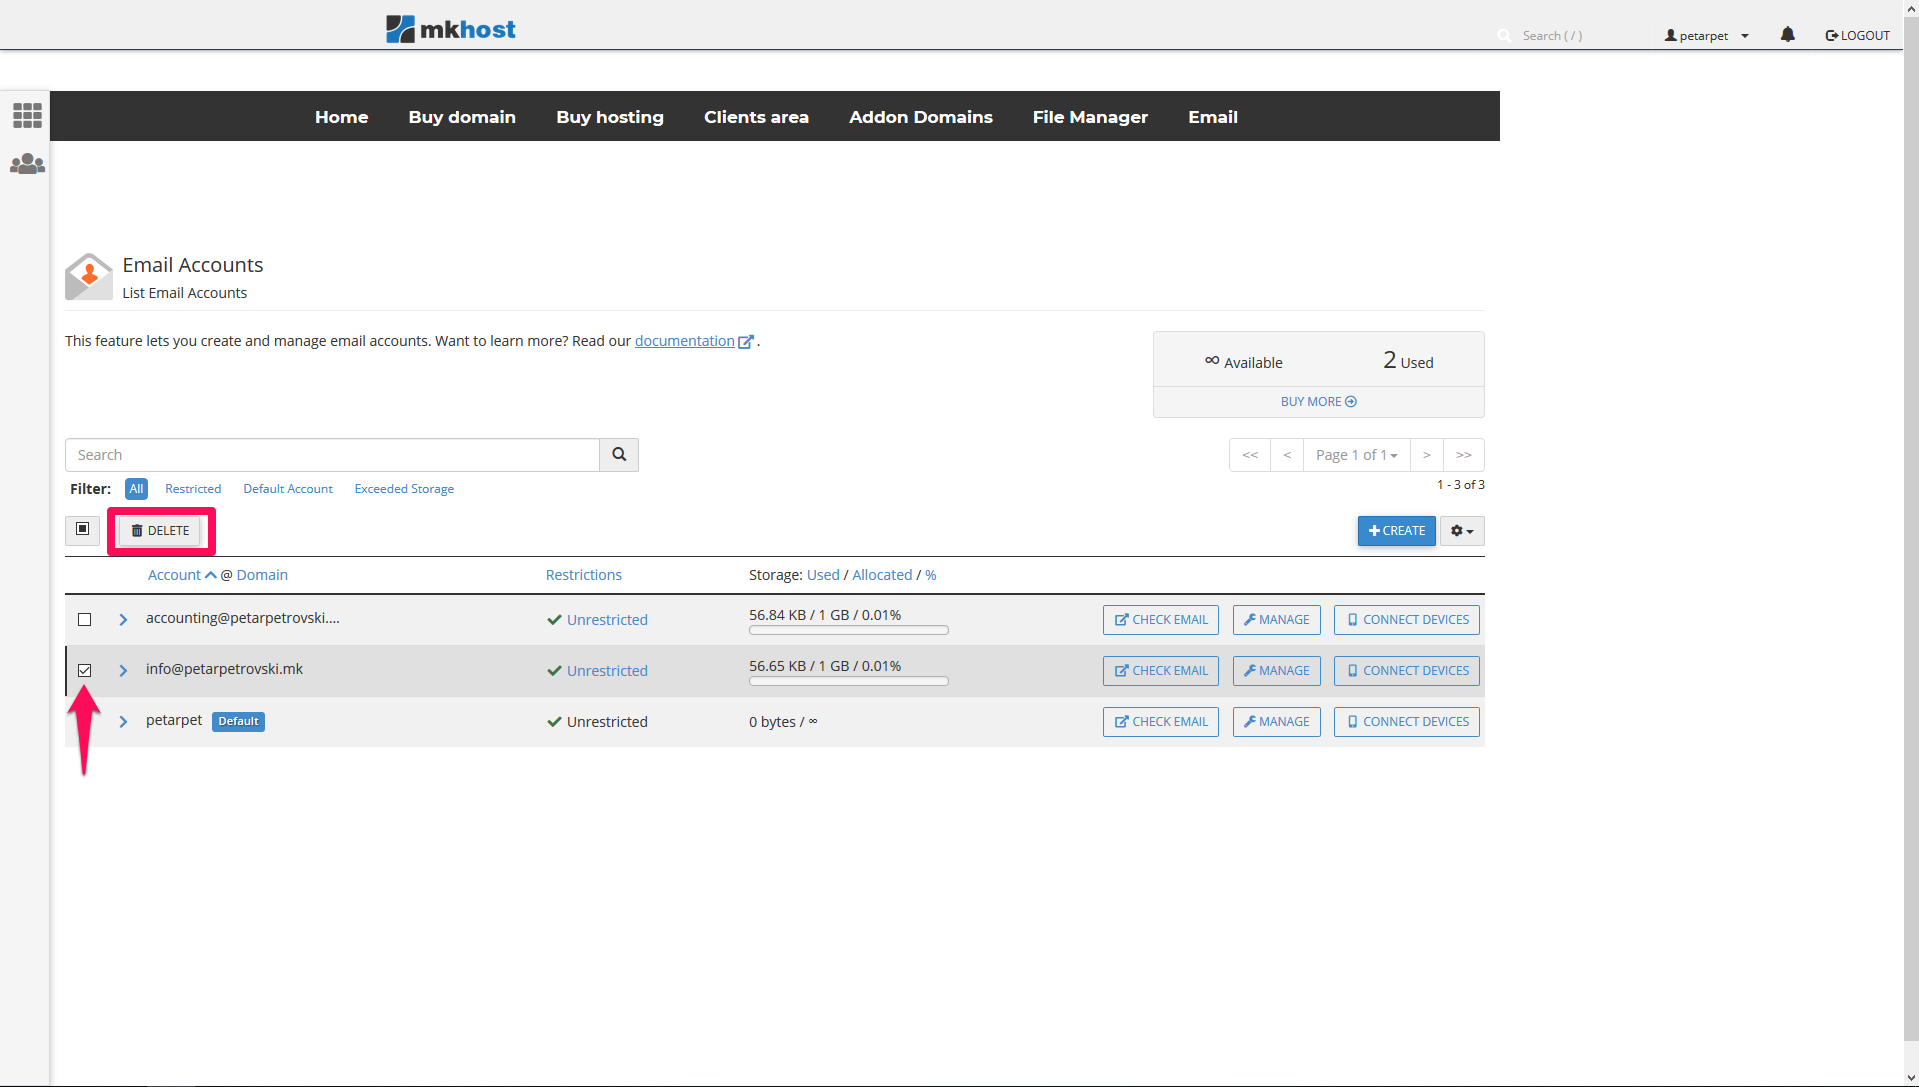
Task: Check the accounting account checkbox
Action: pos(85,620)
